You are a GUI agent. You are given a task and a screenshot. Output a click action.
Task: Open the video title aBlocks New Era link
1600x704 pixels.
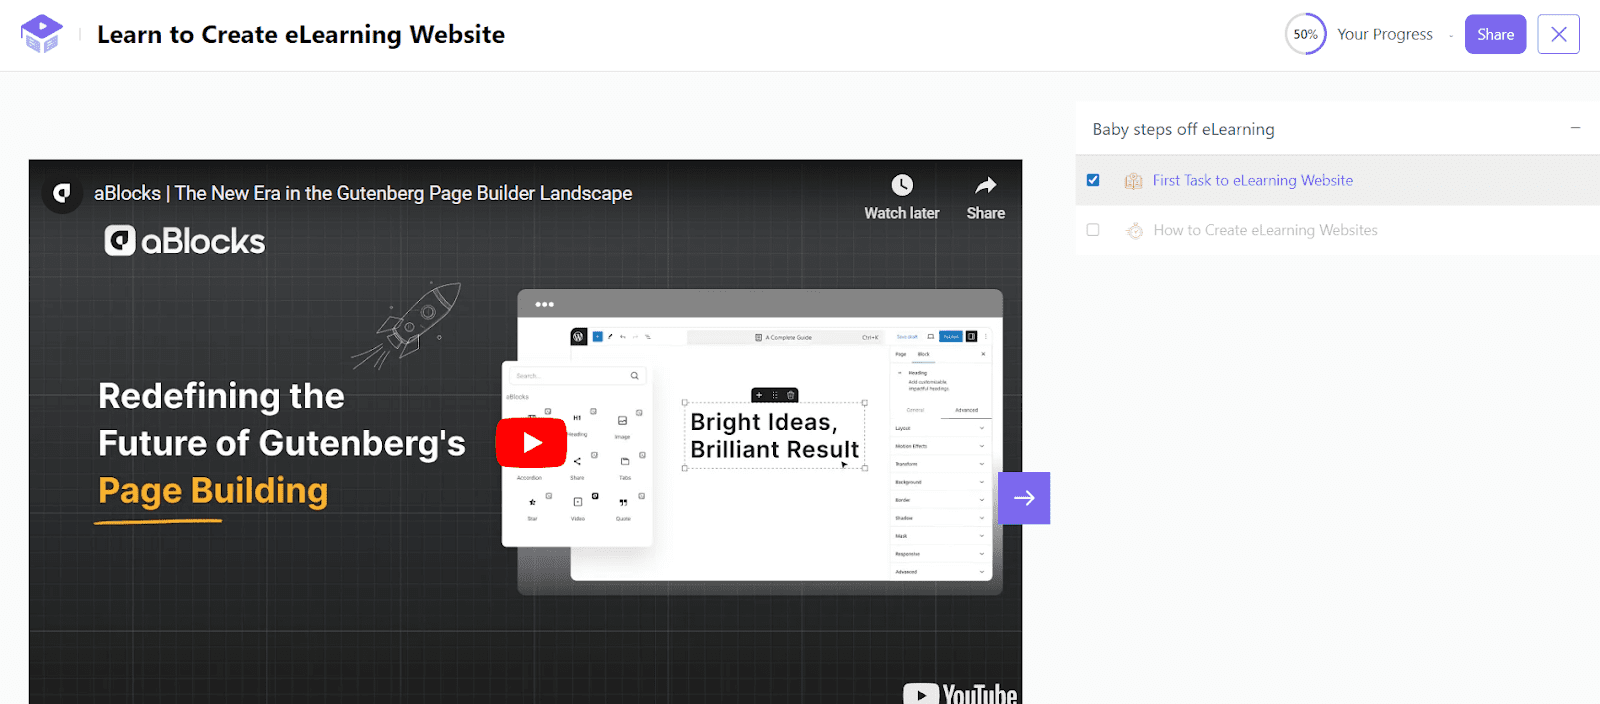click(363, 193)
